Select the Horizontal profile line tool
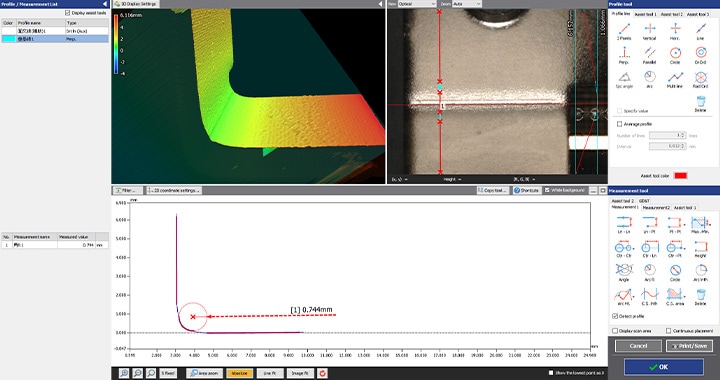The width and height of the screenshot is (720, 380). 675,31
